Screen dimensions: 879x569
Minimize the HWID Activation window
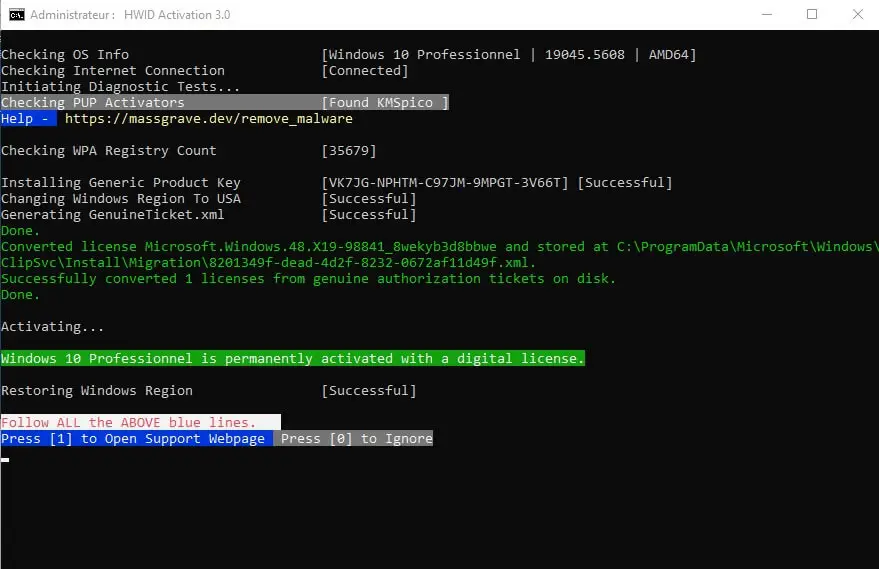coord(767,15)
